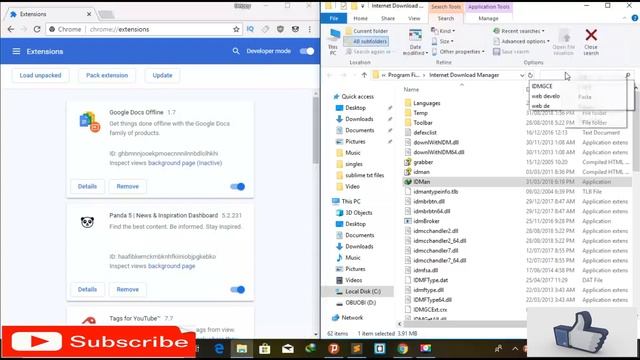Viewport: 640px width, 360px height.
Task: Open Google Docs Offline background page link
Action: click(185, 163)
